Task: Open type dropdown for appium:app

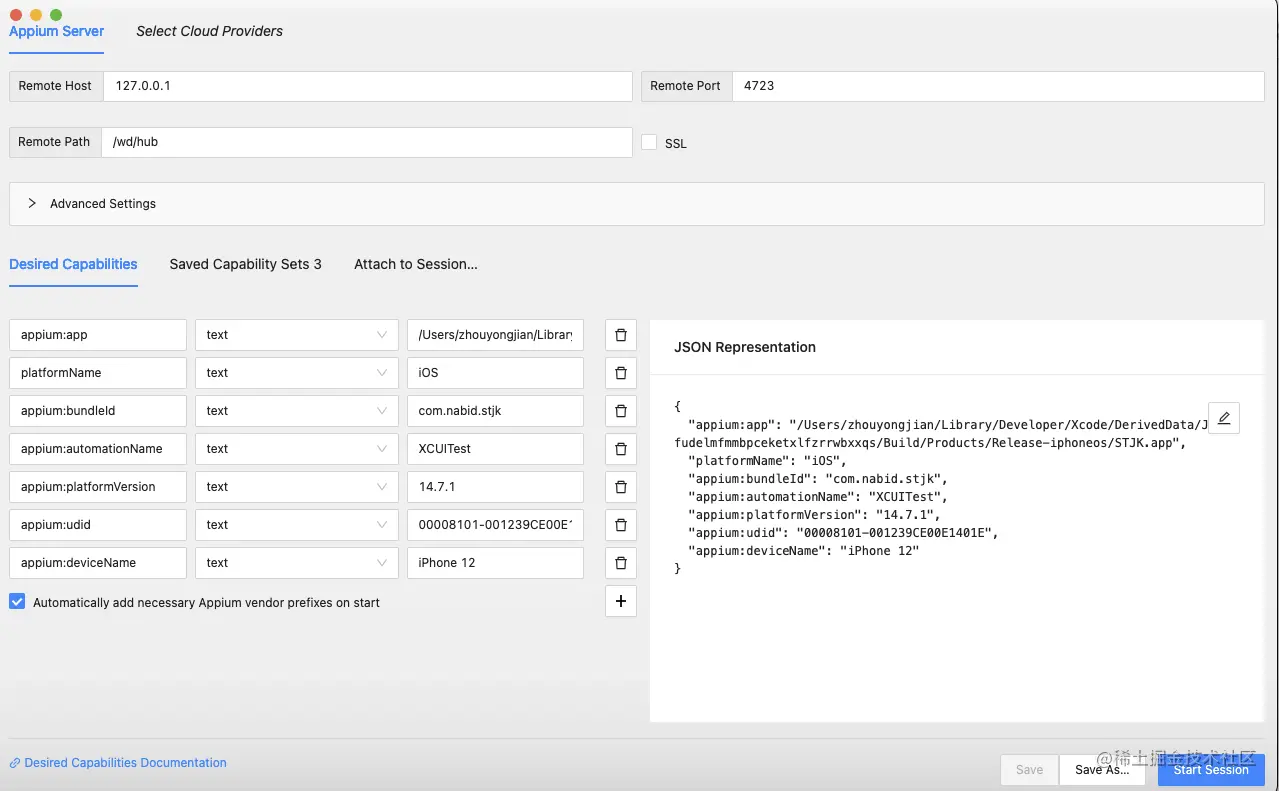Action: coord(297,335)
